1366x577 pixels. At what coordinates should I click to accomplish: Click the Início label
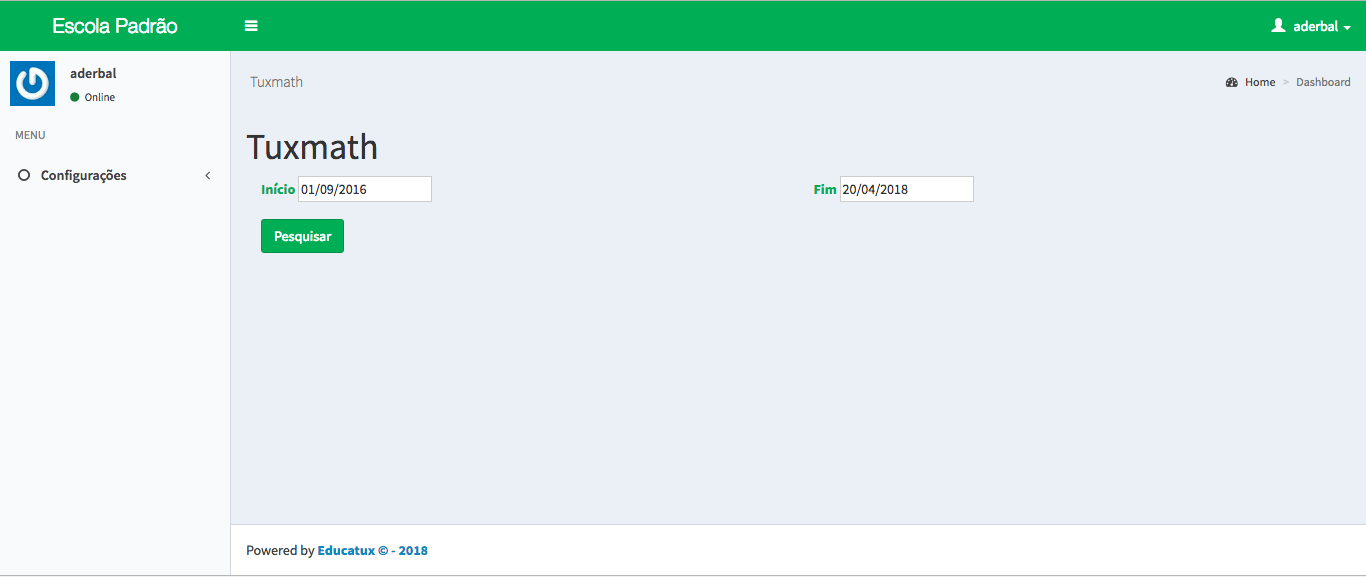click(278, 189)
